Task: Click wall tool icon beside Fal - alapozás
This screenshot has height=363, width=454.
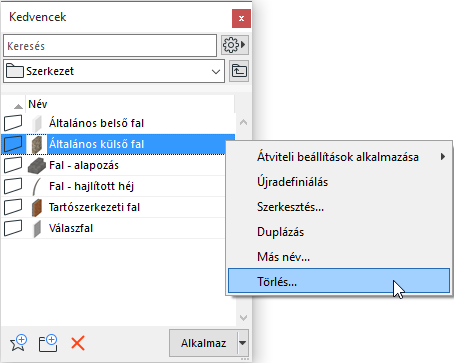Action: 13,165
